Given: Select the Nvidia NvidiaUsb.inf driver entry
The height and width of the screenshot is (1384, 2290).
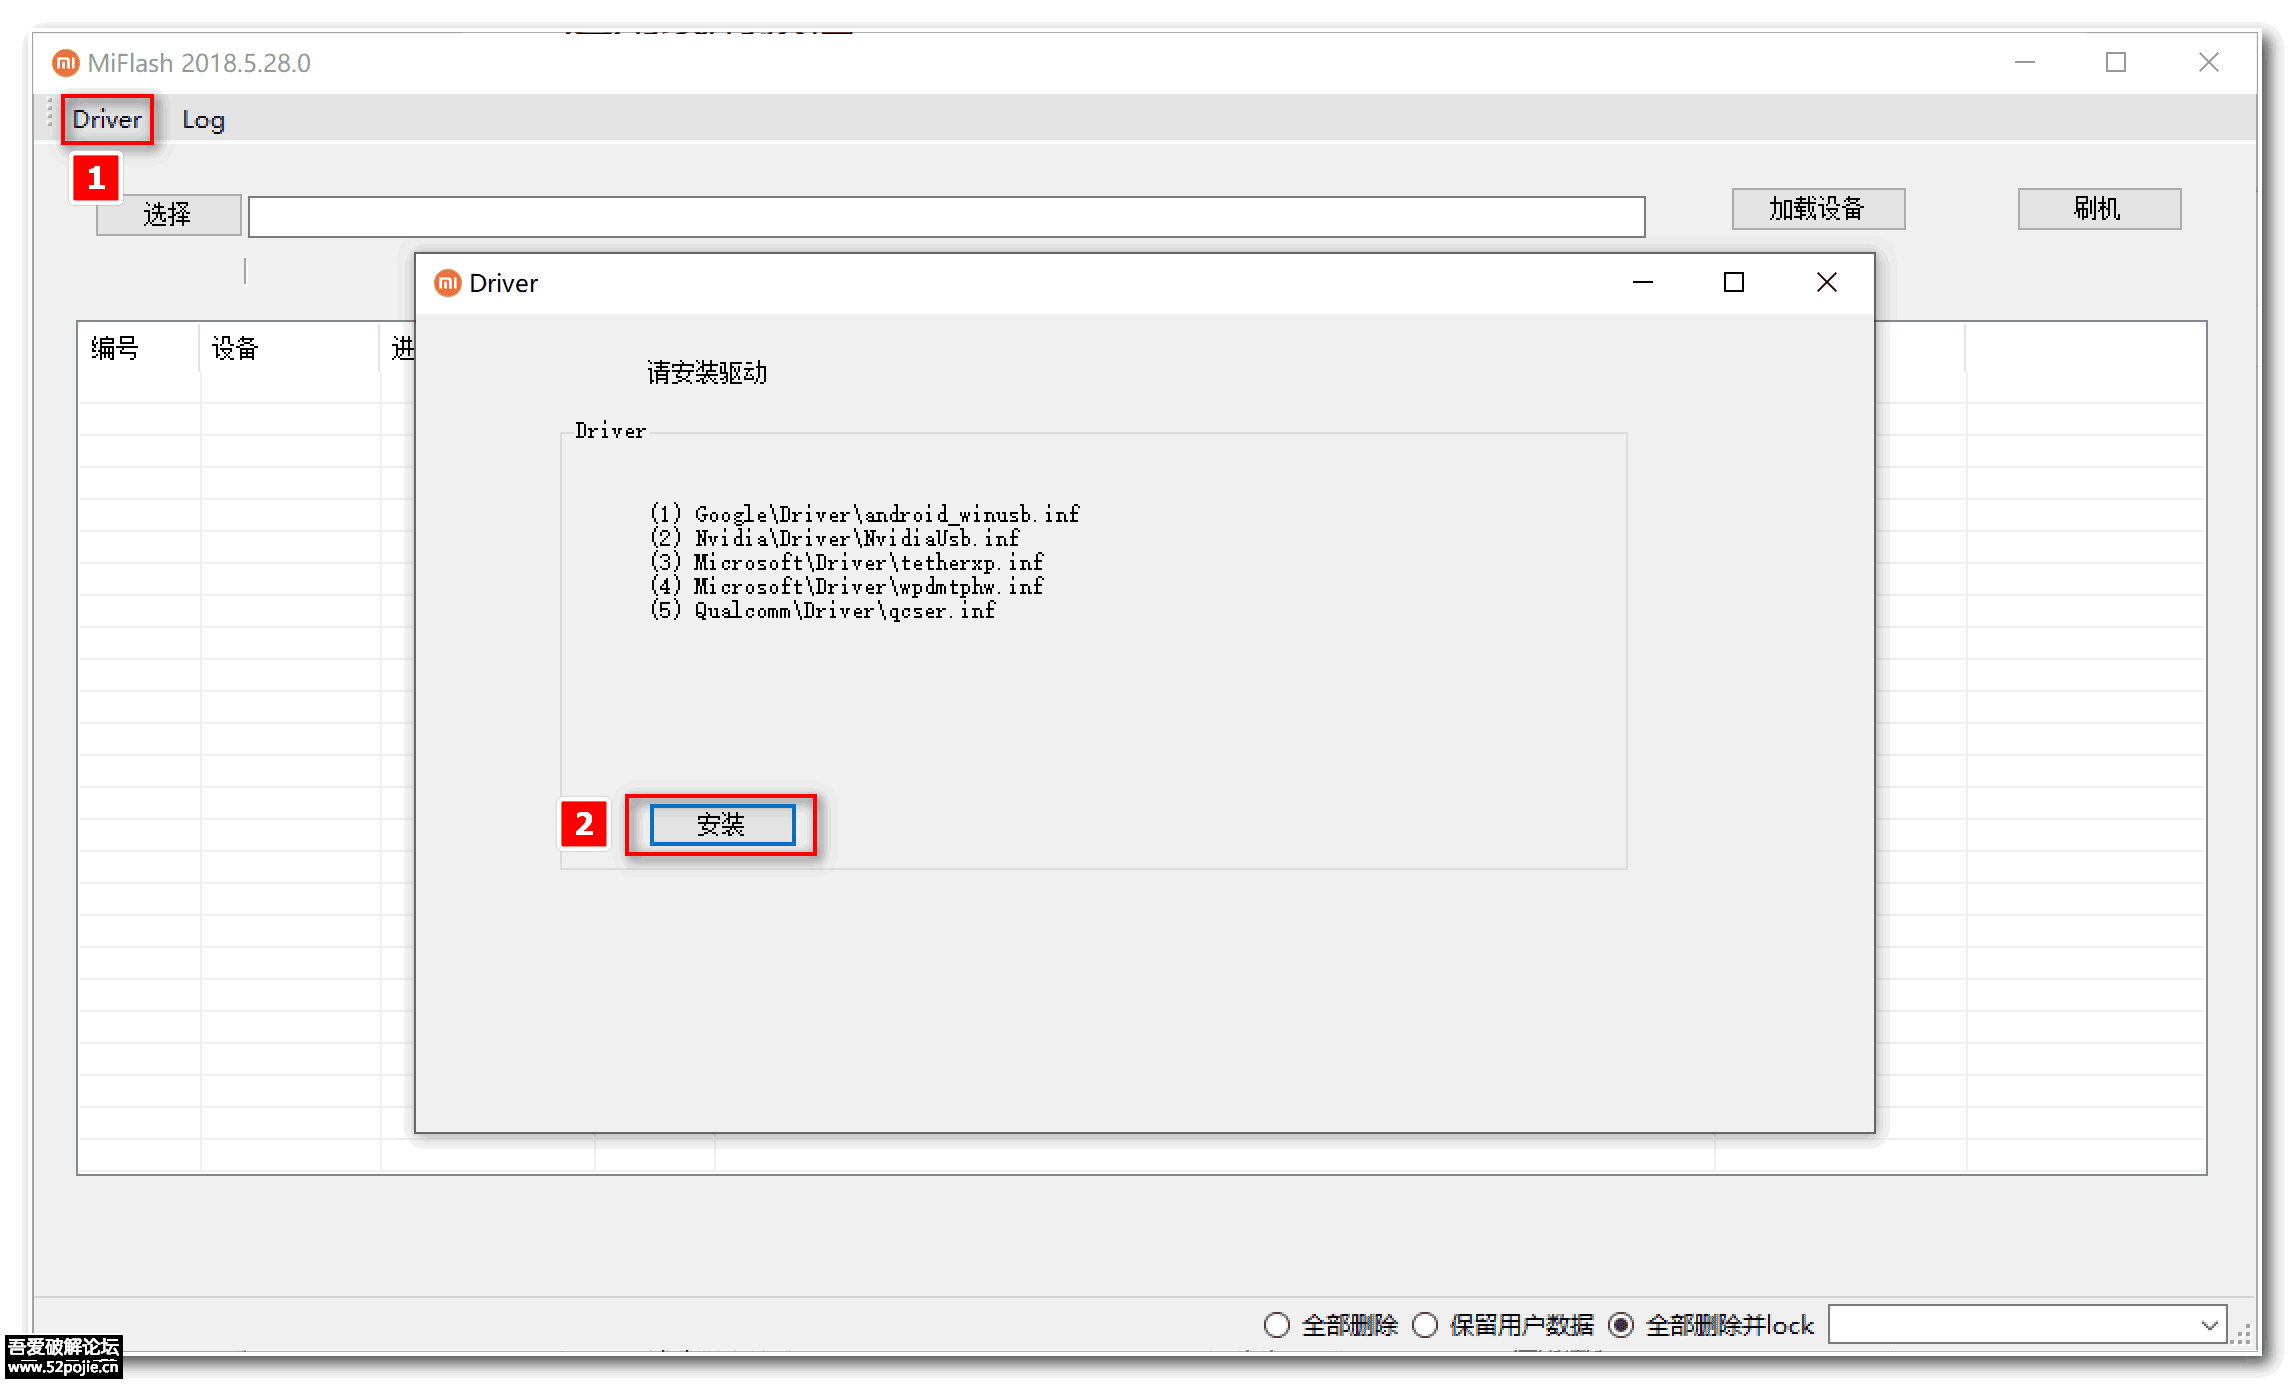Looking at the screenshot, I should pos(835,538).
